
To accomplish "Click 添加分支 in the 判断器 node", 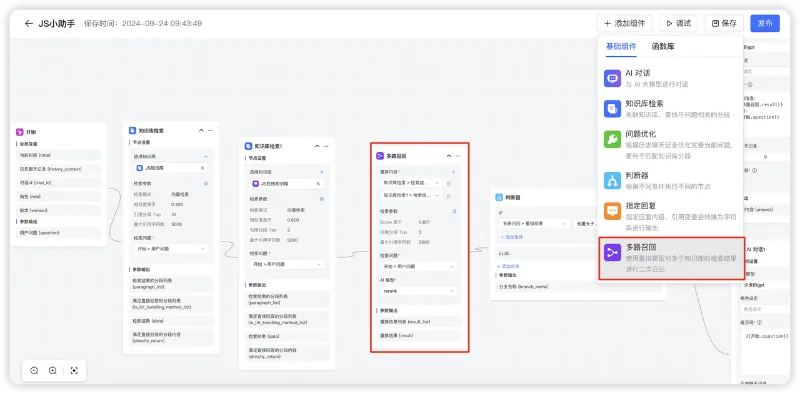I will [x=508, y=266].
